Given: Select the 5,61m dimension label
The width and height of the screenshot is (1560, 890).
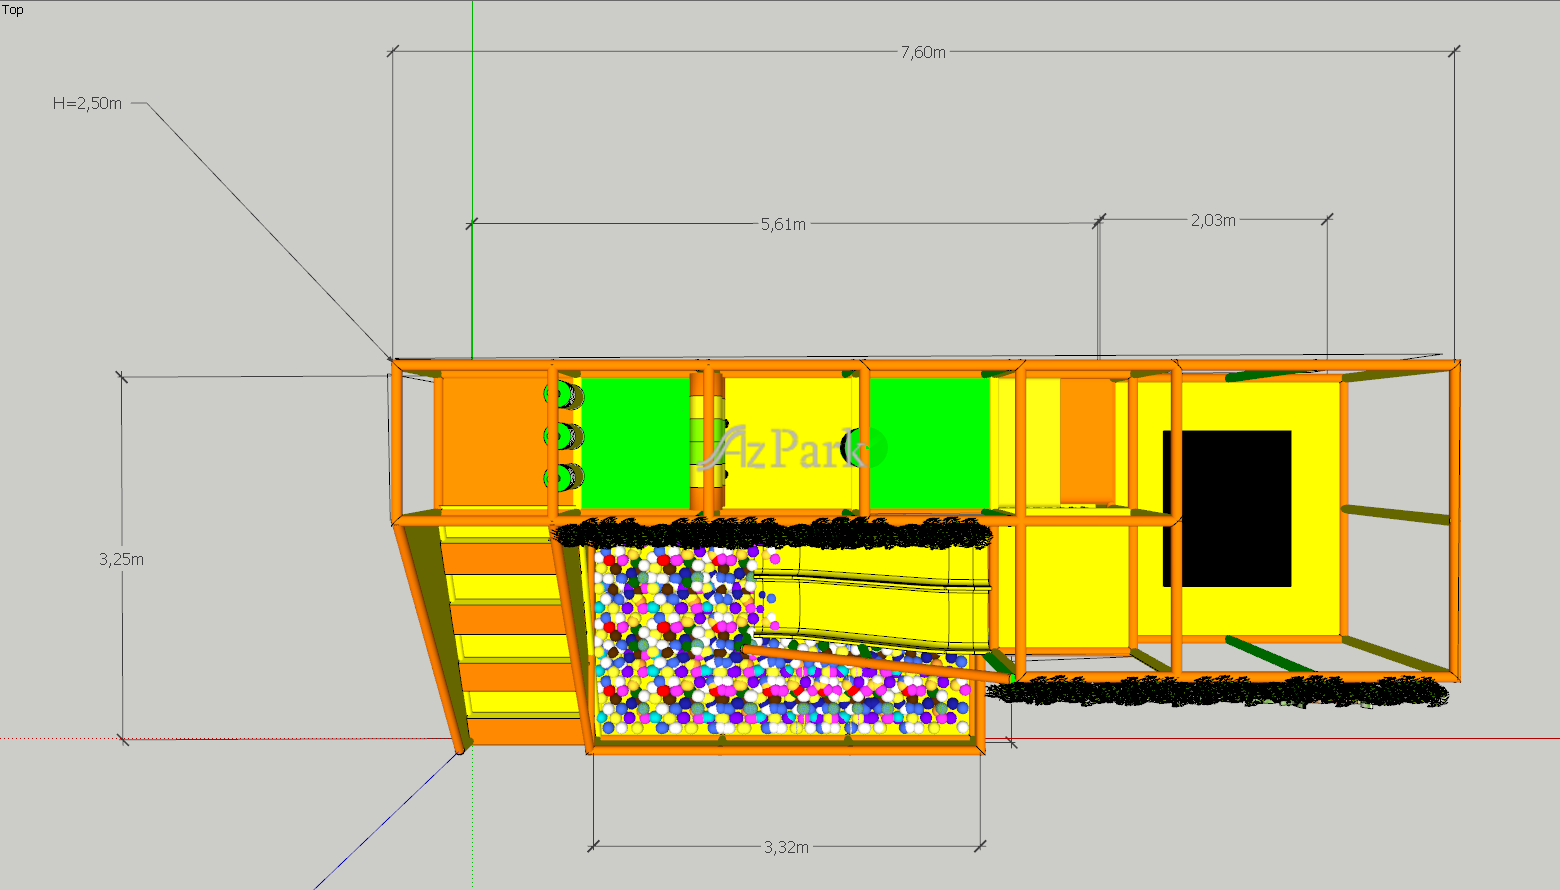Looking at the screenshot, I should pyautogui.click(x=782, y=224).
